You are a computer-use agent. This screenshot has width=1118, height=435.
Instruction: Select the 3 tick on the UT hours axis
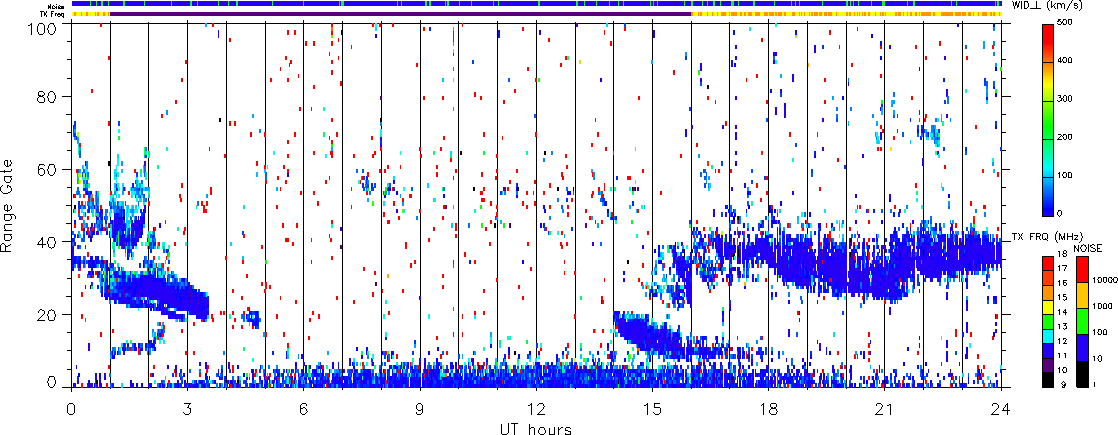click(x=187, y=408)
